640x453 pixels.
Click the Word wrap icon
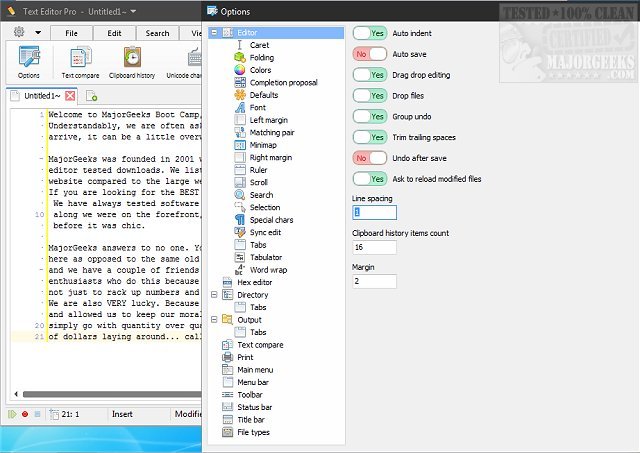tap(240, 270)
